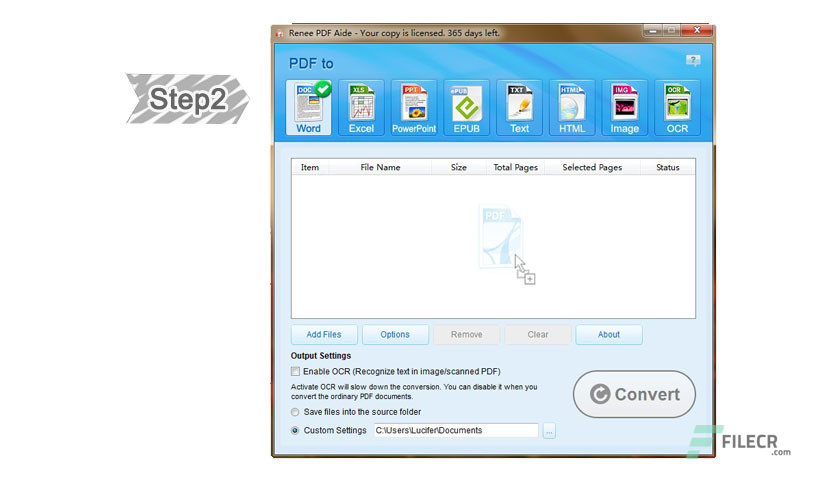The width and height of the screenshot is (836, 484).
Task: Click the Size column header
Action: (459, 167)
